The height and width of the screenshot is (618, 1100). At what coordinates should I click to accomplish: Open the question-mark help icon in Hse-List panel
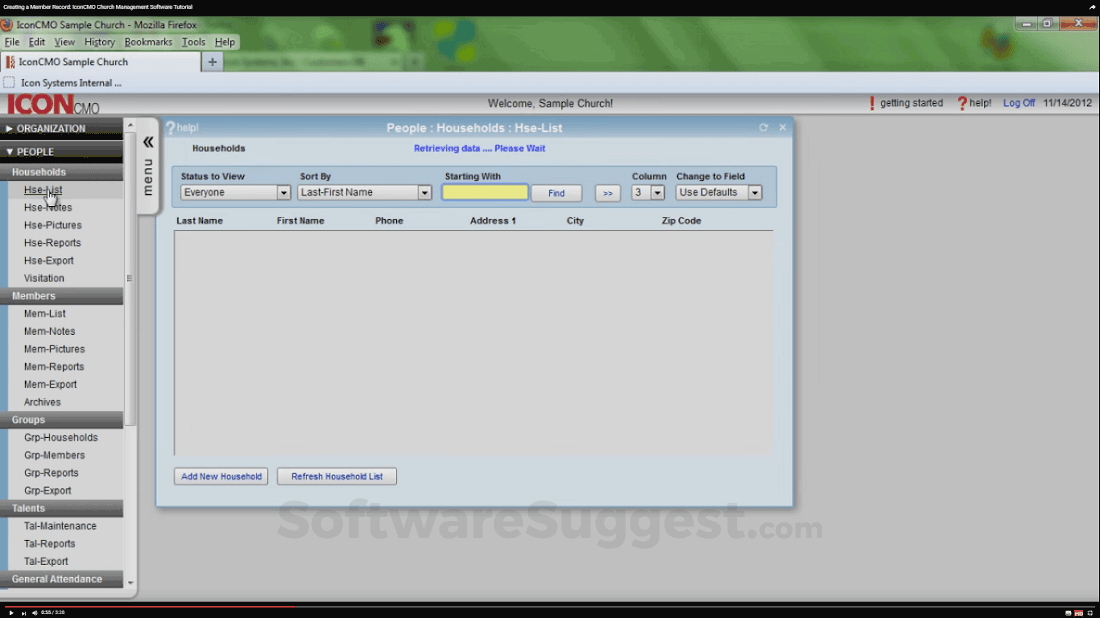[170, 128]
